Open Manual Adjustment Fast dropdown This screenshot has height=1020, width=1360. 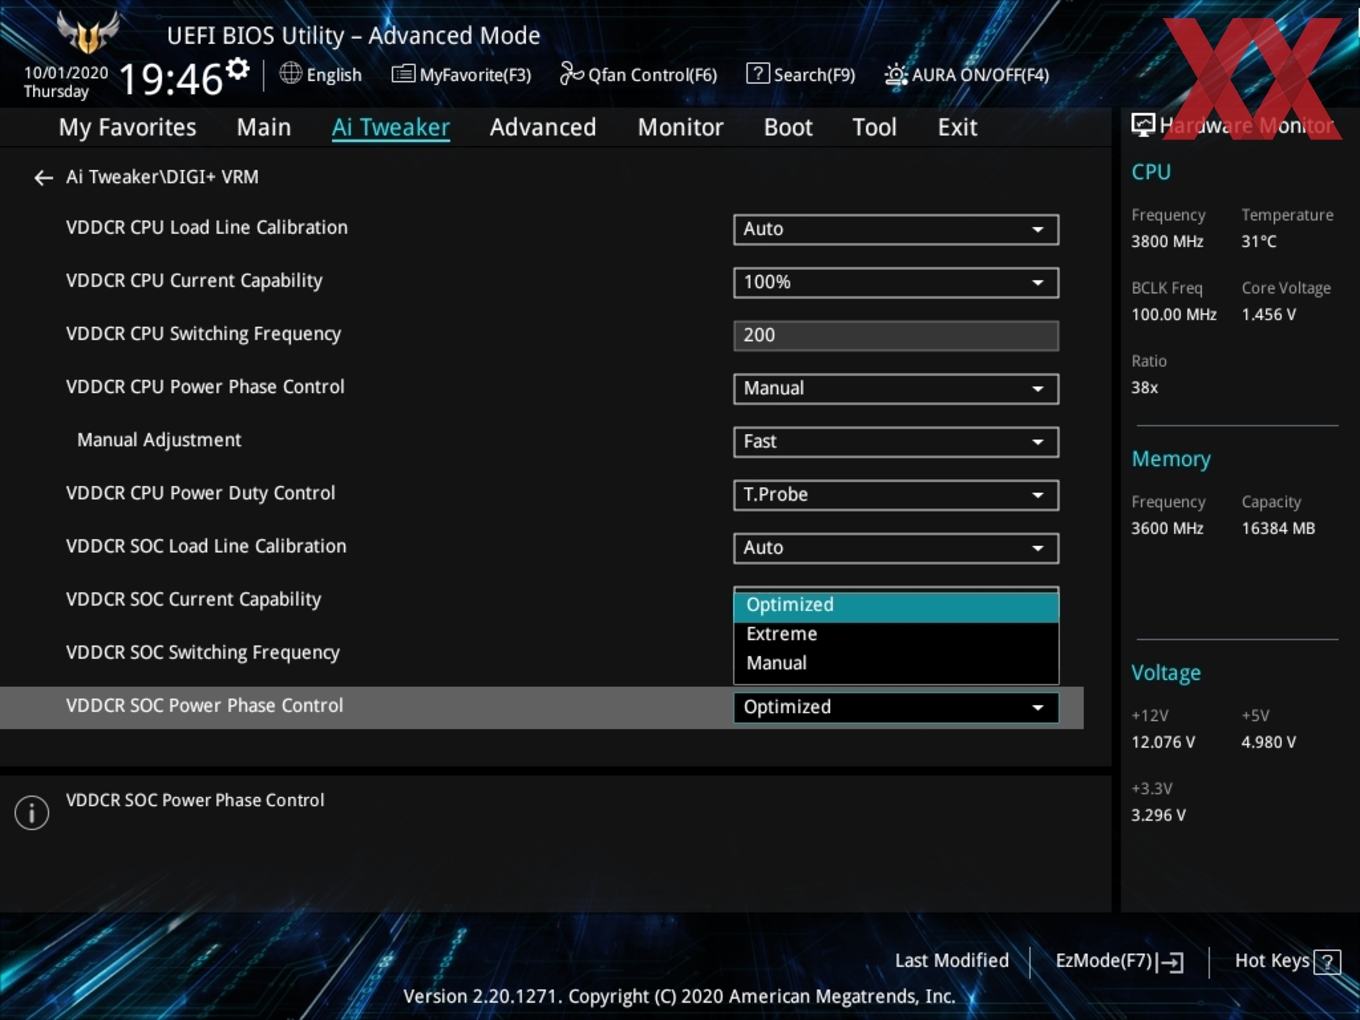click(x=896, y=441)
